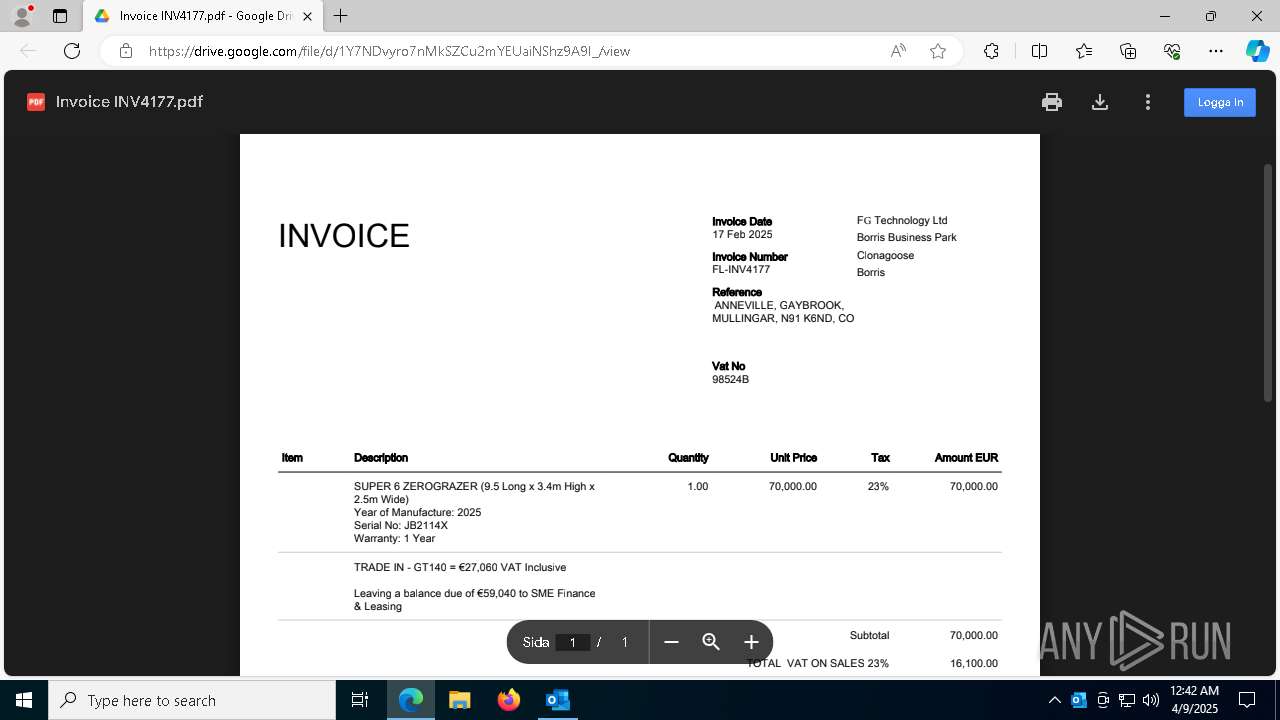Screen dimensions: 1280x720
Task: Go back in browser history
Action: (28, 51)
